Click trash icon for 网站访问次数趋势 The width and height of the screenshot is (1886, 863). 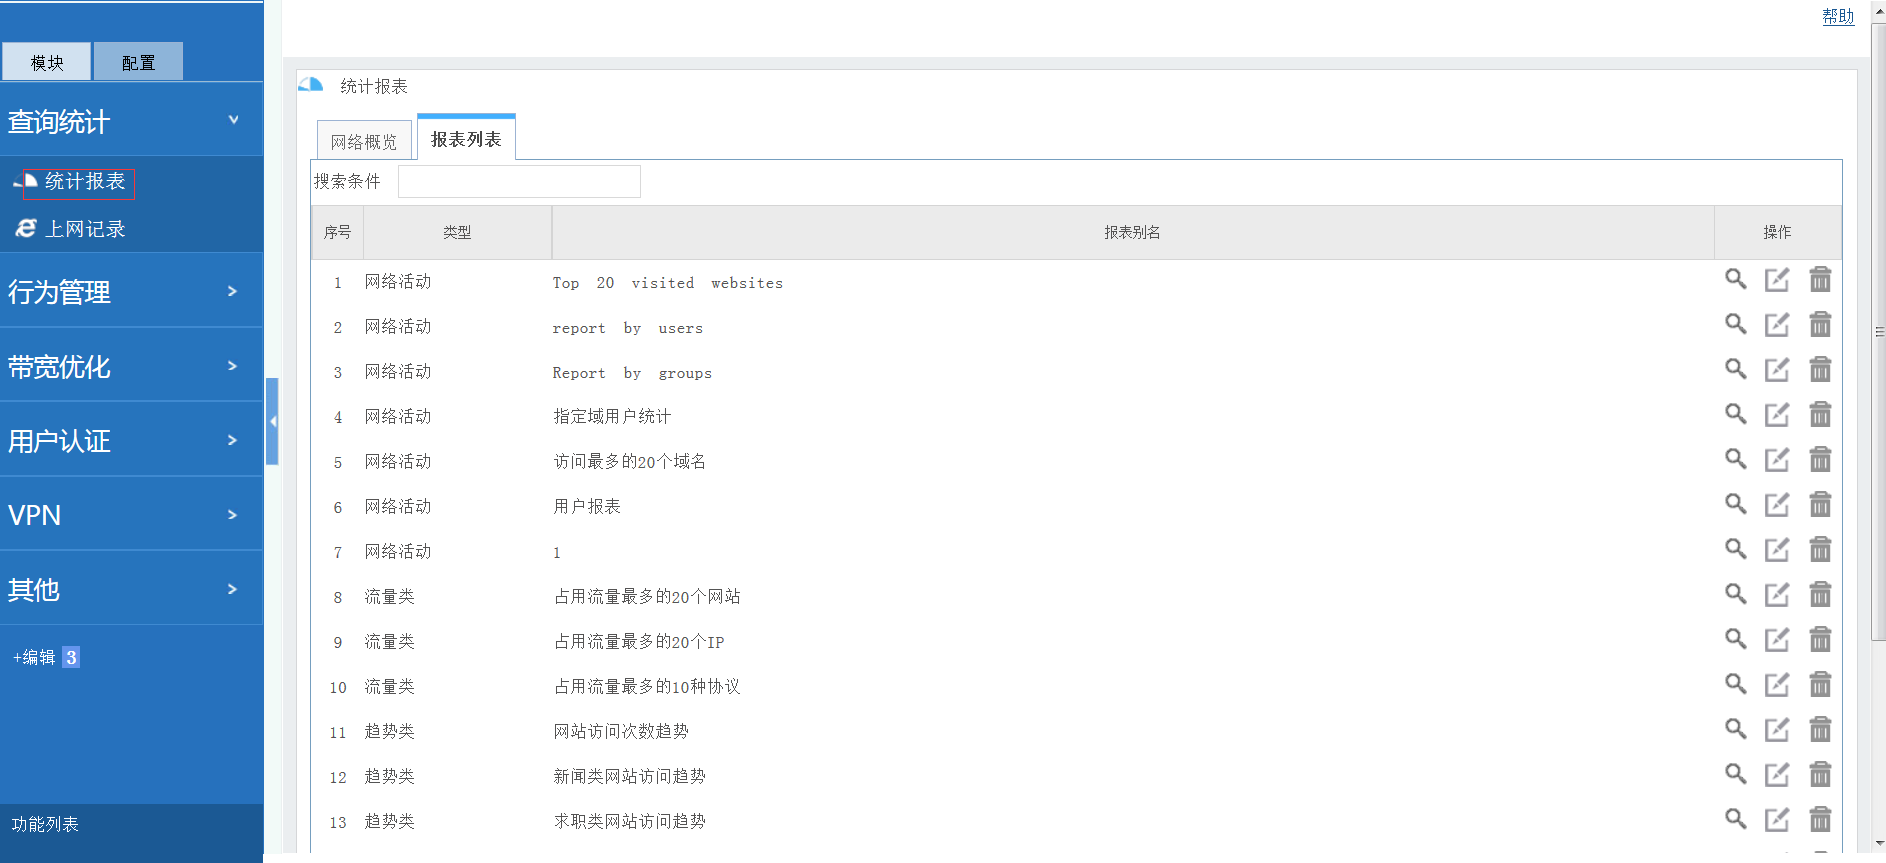click(x=1820, y=730)
